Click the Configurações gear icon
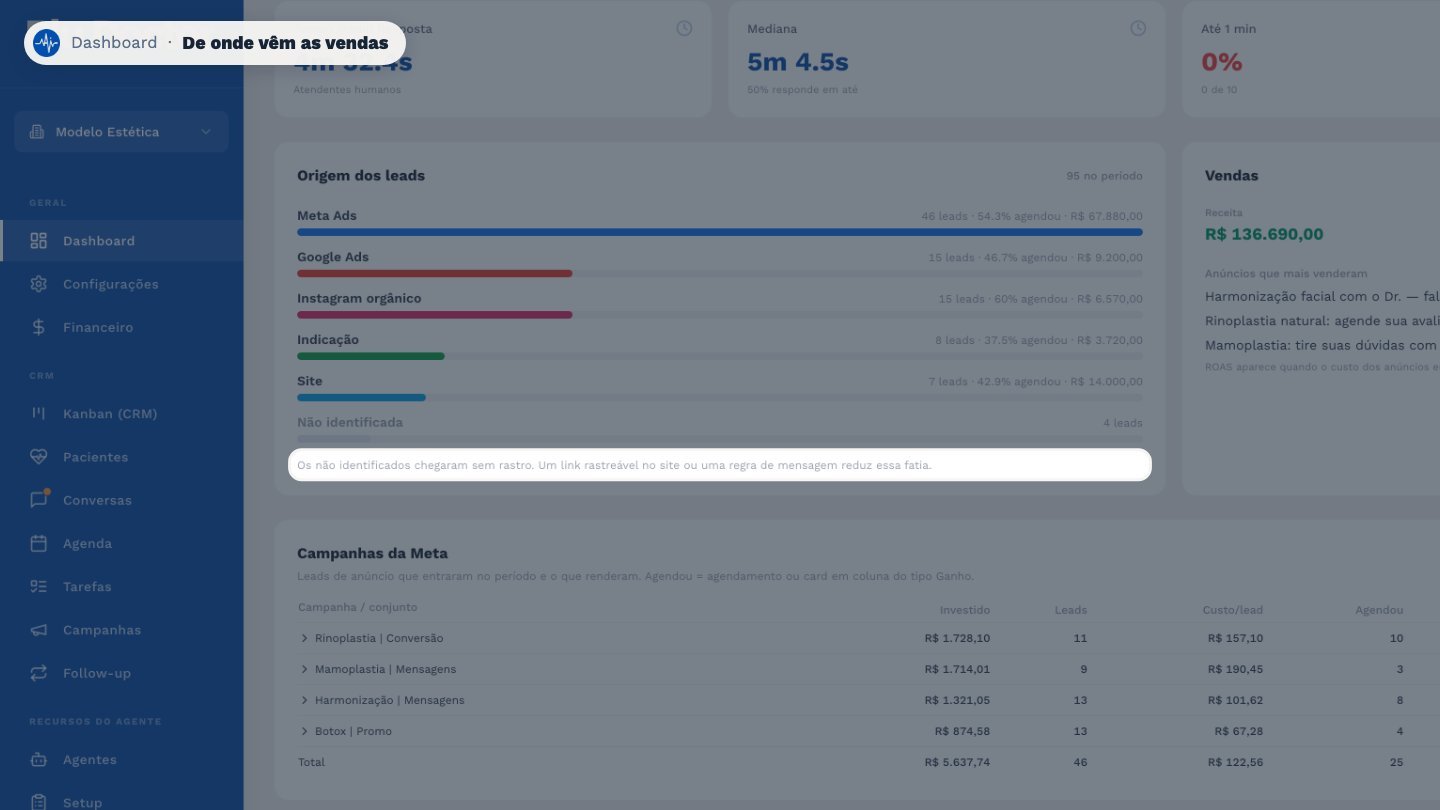 (x=39, y=284)
